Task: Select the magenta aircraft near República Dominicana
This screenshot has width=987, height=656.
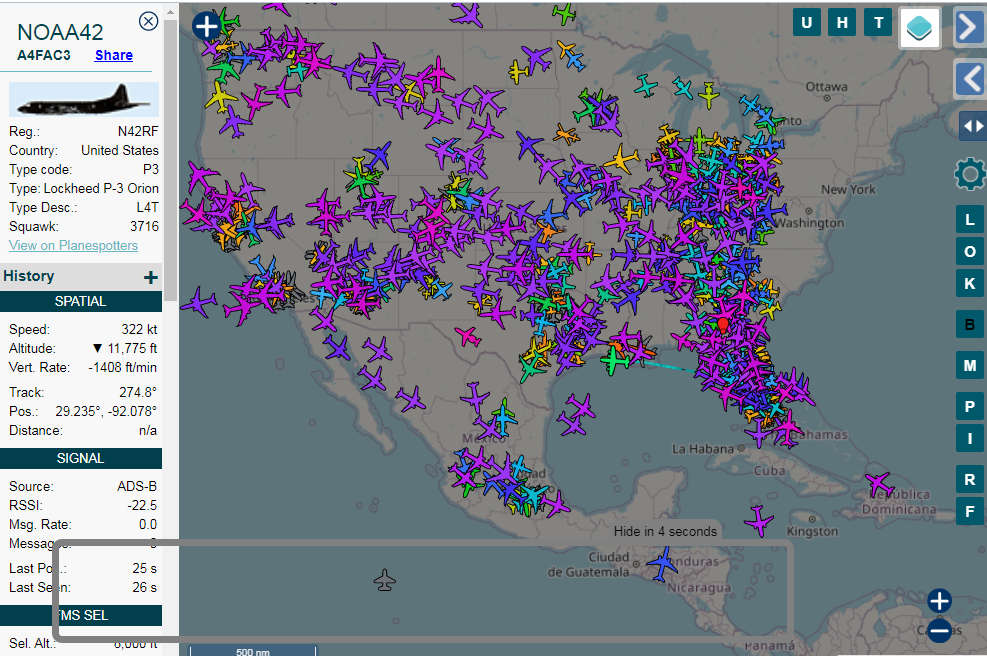Action: coord(879,484)
